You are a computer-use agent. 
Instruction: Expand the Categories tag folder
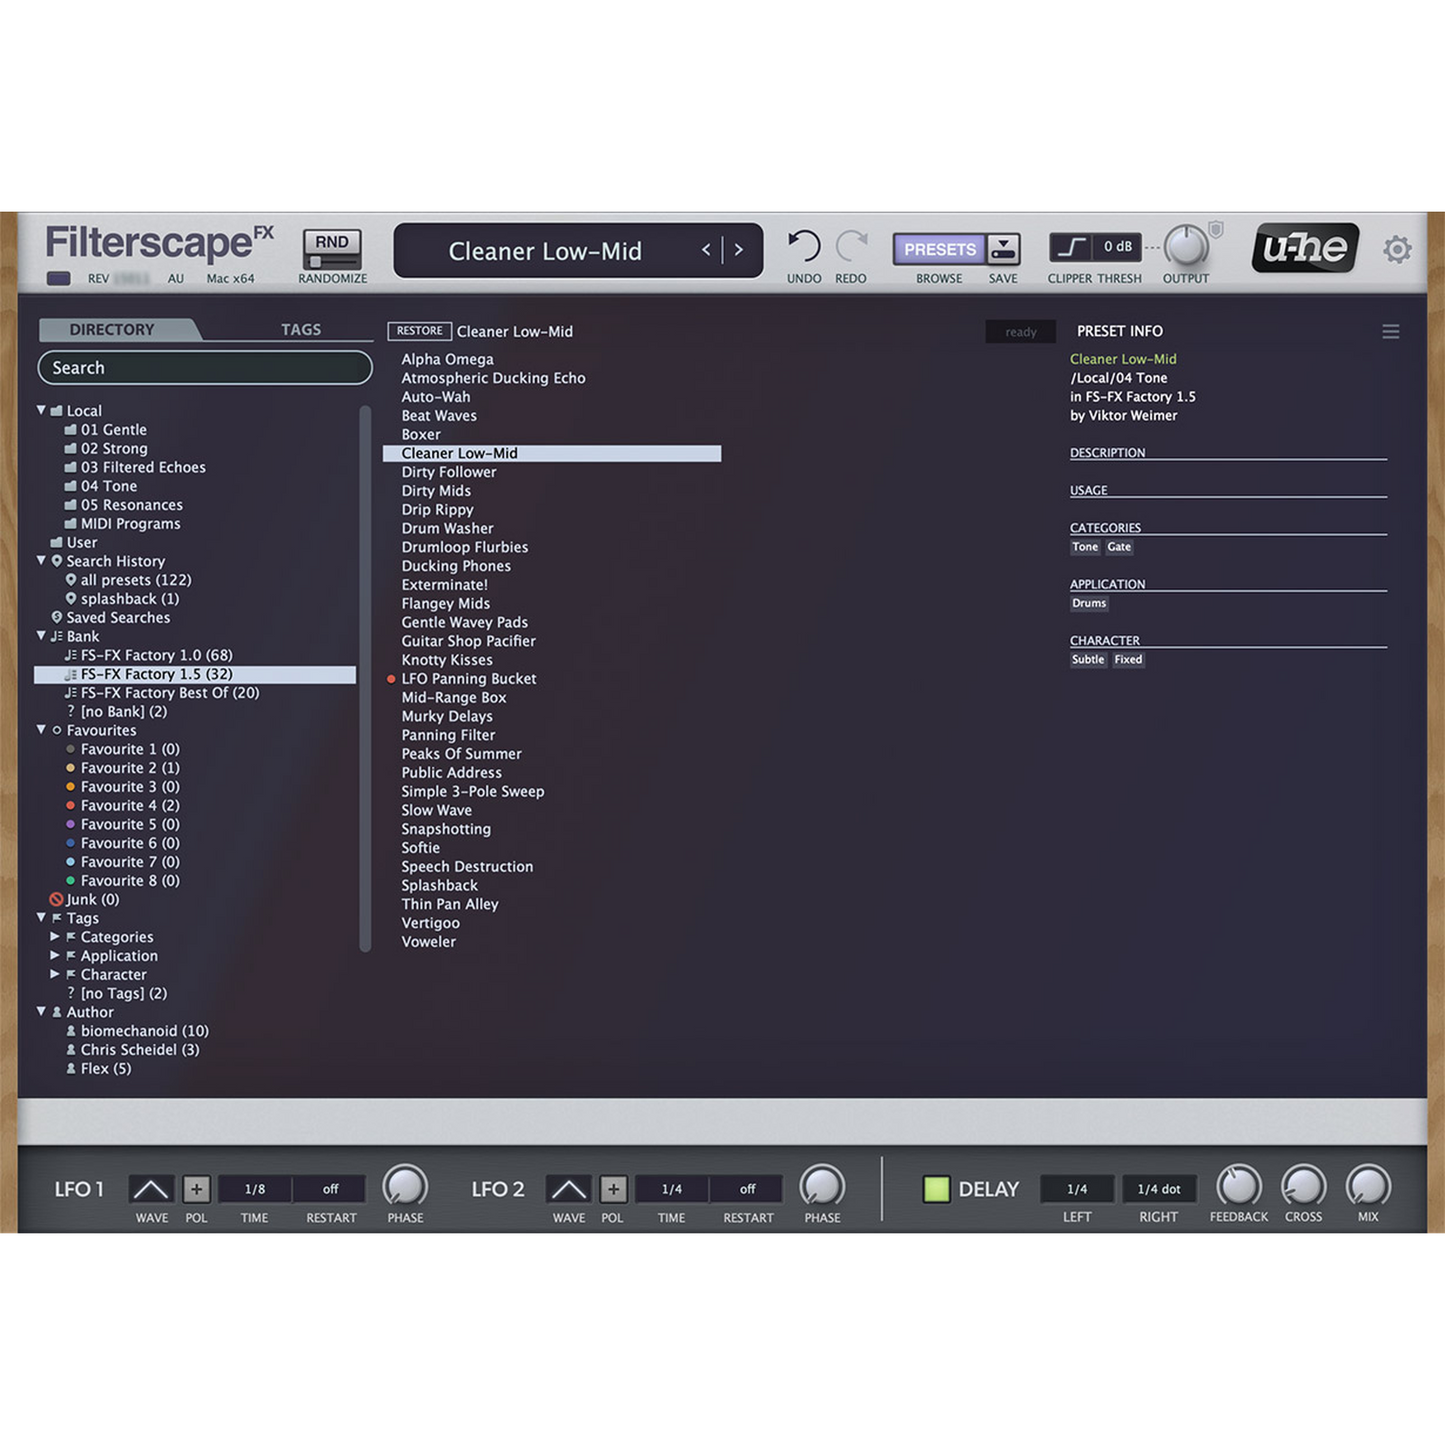55,937
